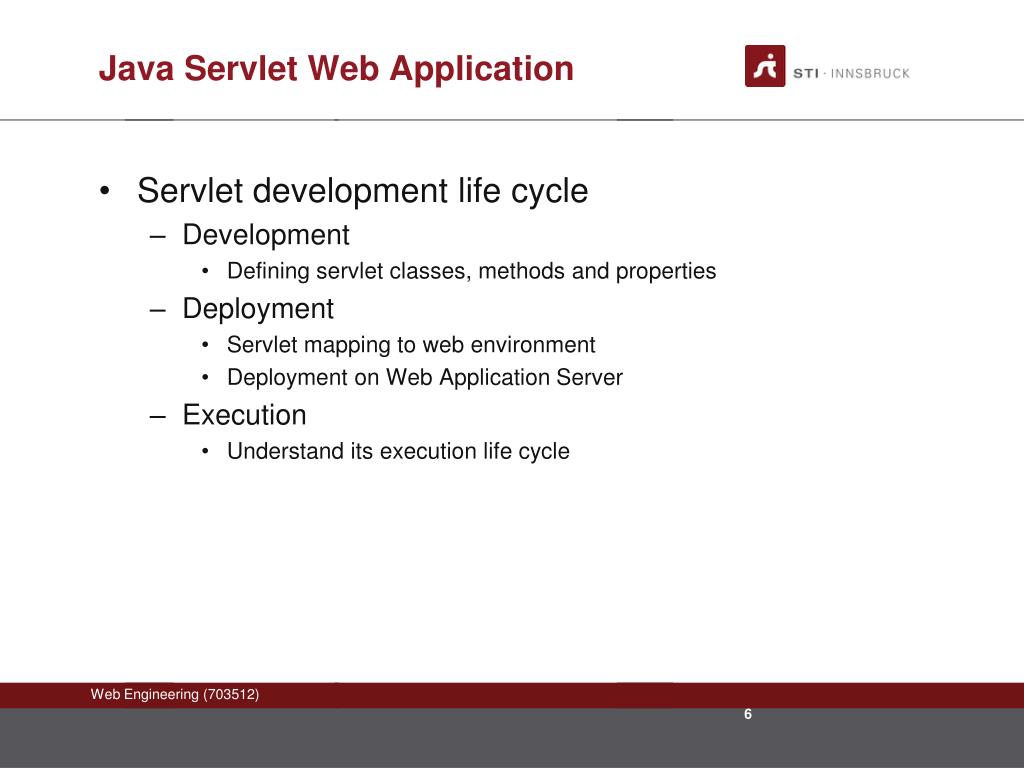1024x768 pixels.
Task: Click the 'Development' sub-bullet
Action: click(x=266, y=235)
